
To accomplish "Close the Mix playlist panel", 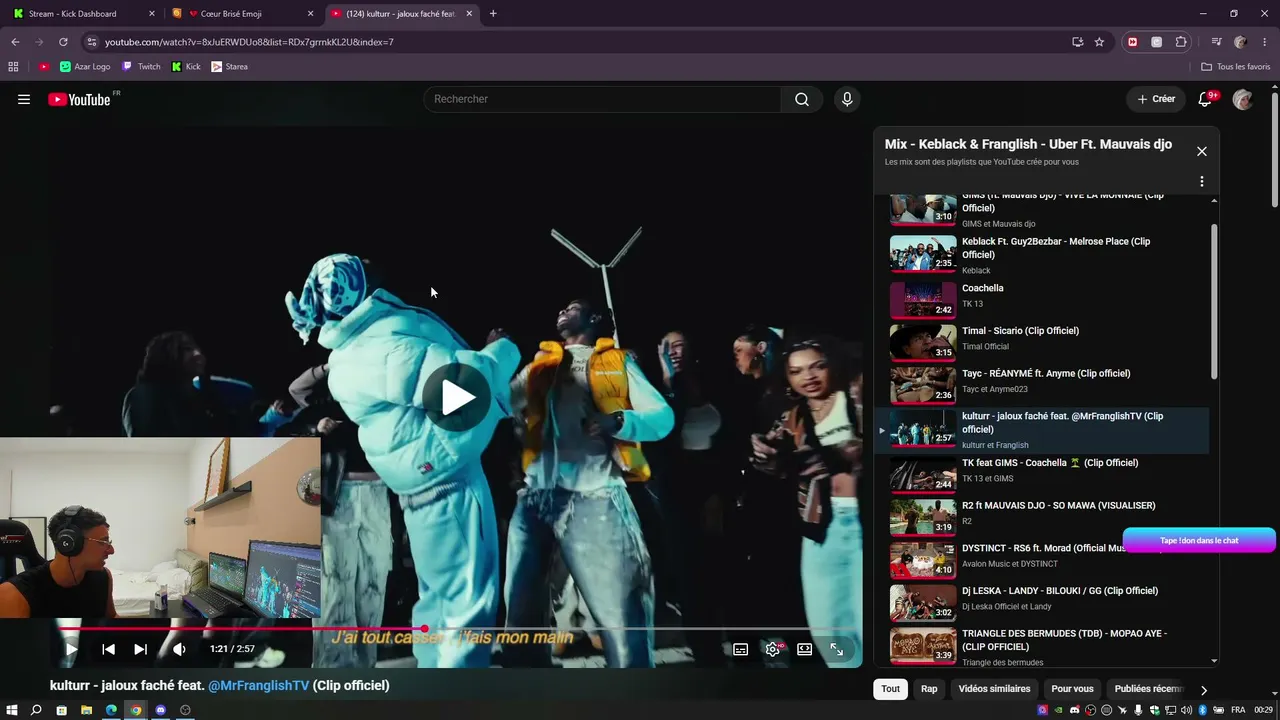I will click(x=1202, y=151).
